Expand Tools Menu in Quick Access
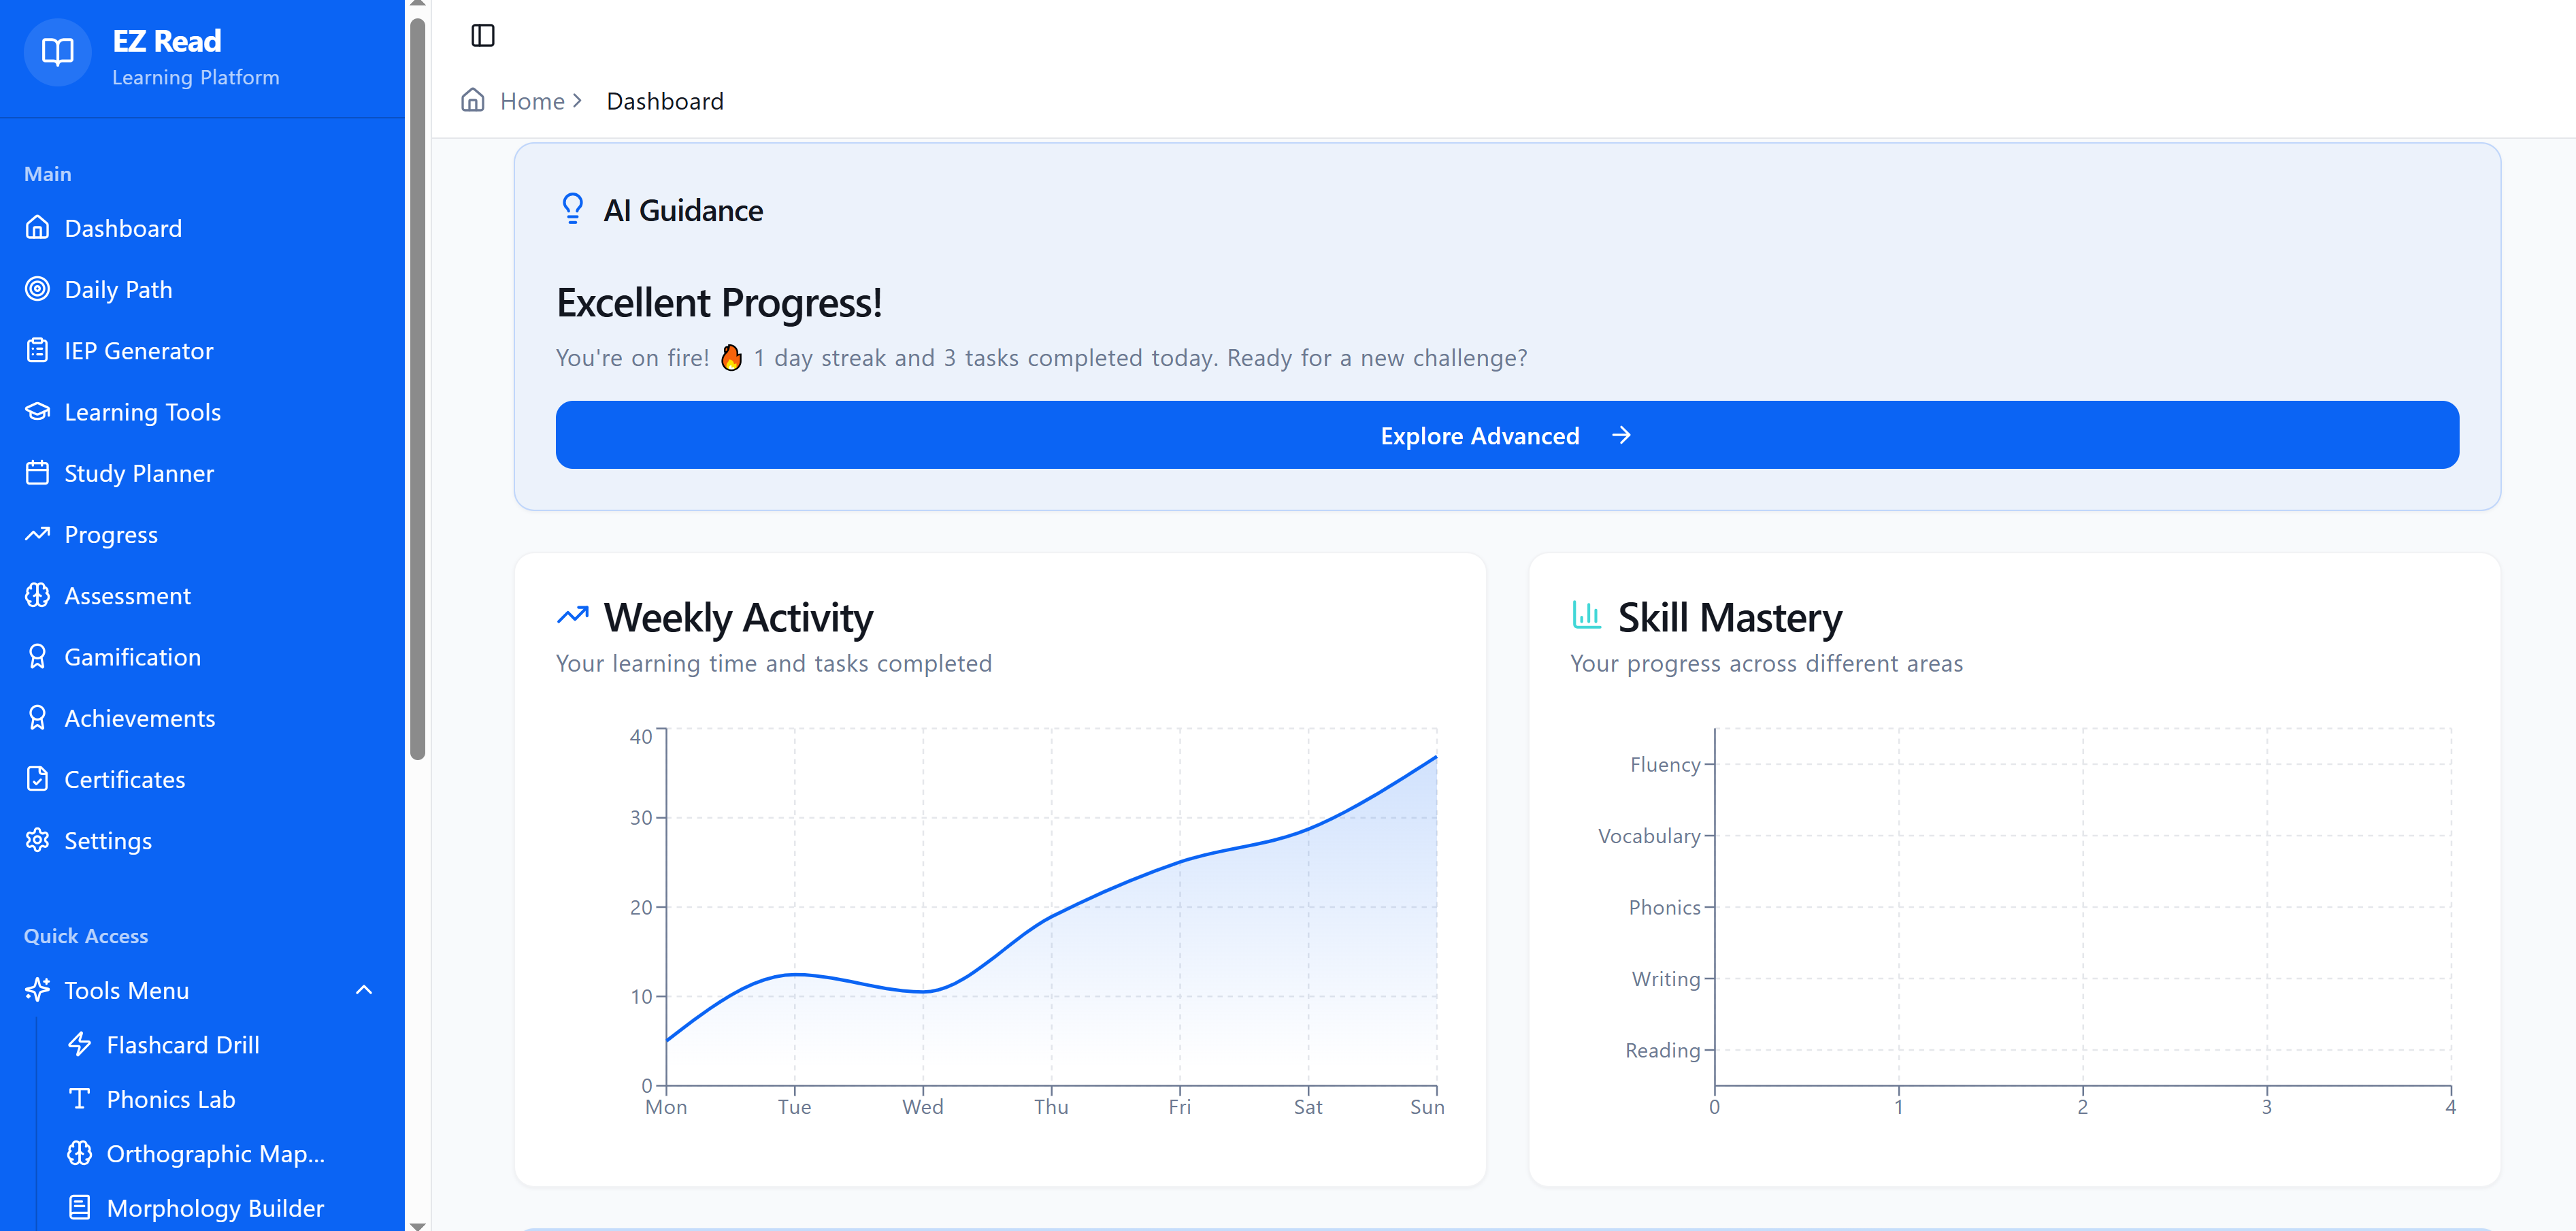This screenshot has width=2576, height=1231. tap(127, 990)
